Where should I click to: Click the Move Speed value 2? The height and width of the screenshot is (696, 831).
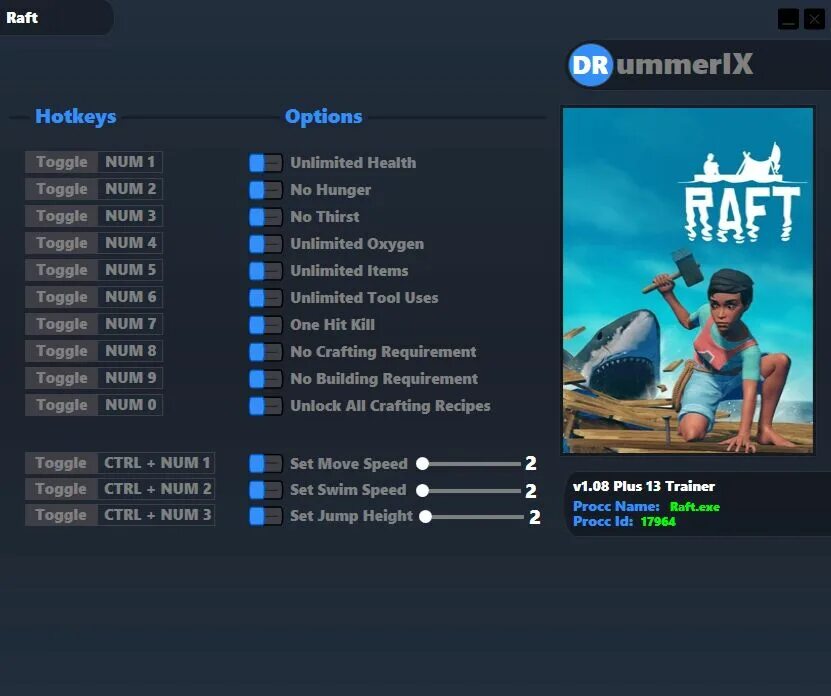tap(531, 463)
